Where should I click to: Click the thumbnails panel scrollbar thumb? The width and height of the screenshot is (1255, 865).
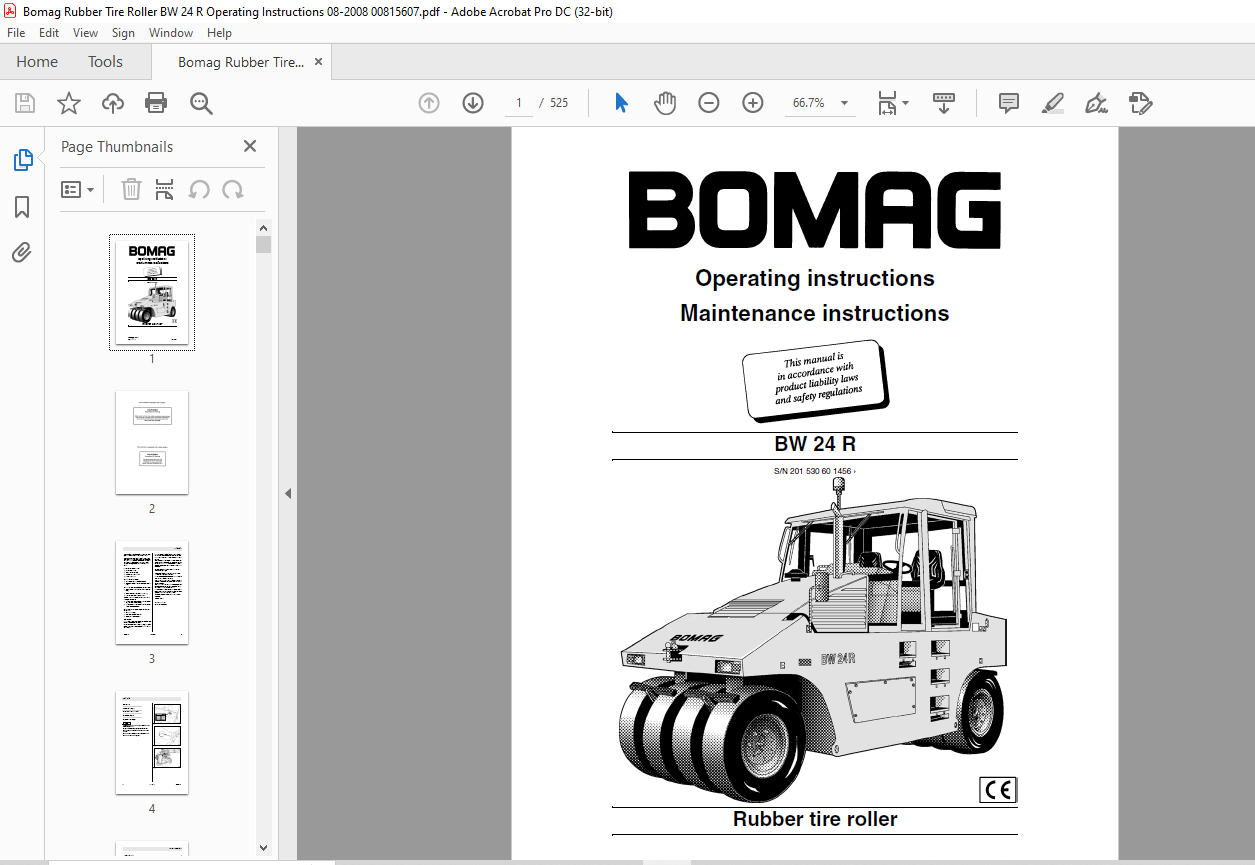263,245
